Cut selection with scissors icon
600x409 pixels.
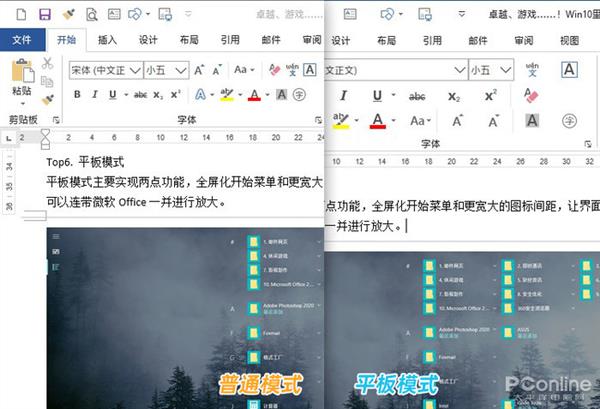pos(47,63)
